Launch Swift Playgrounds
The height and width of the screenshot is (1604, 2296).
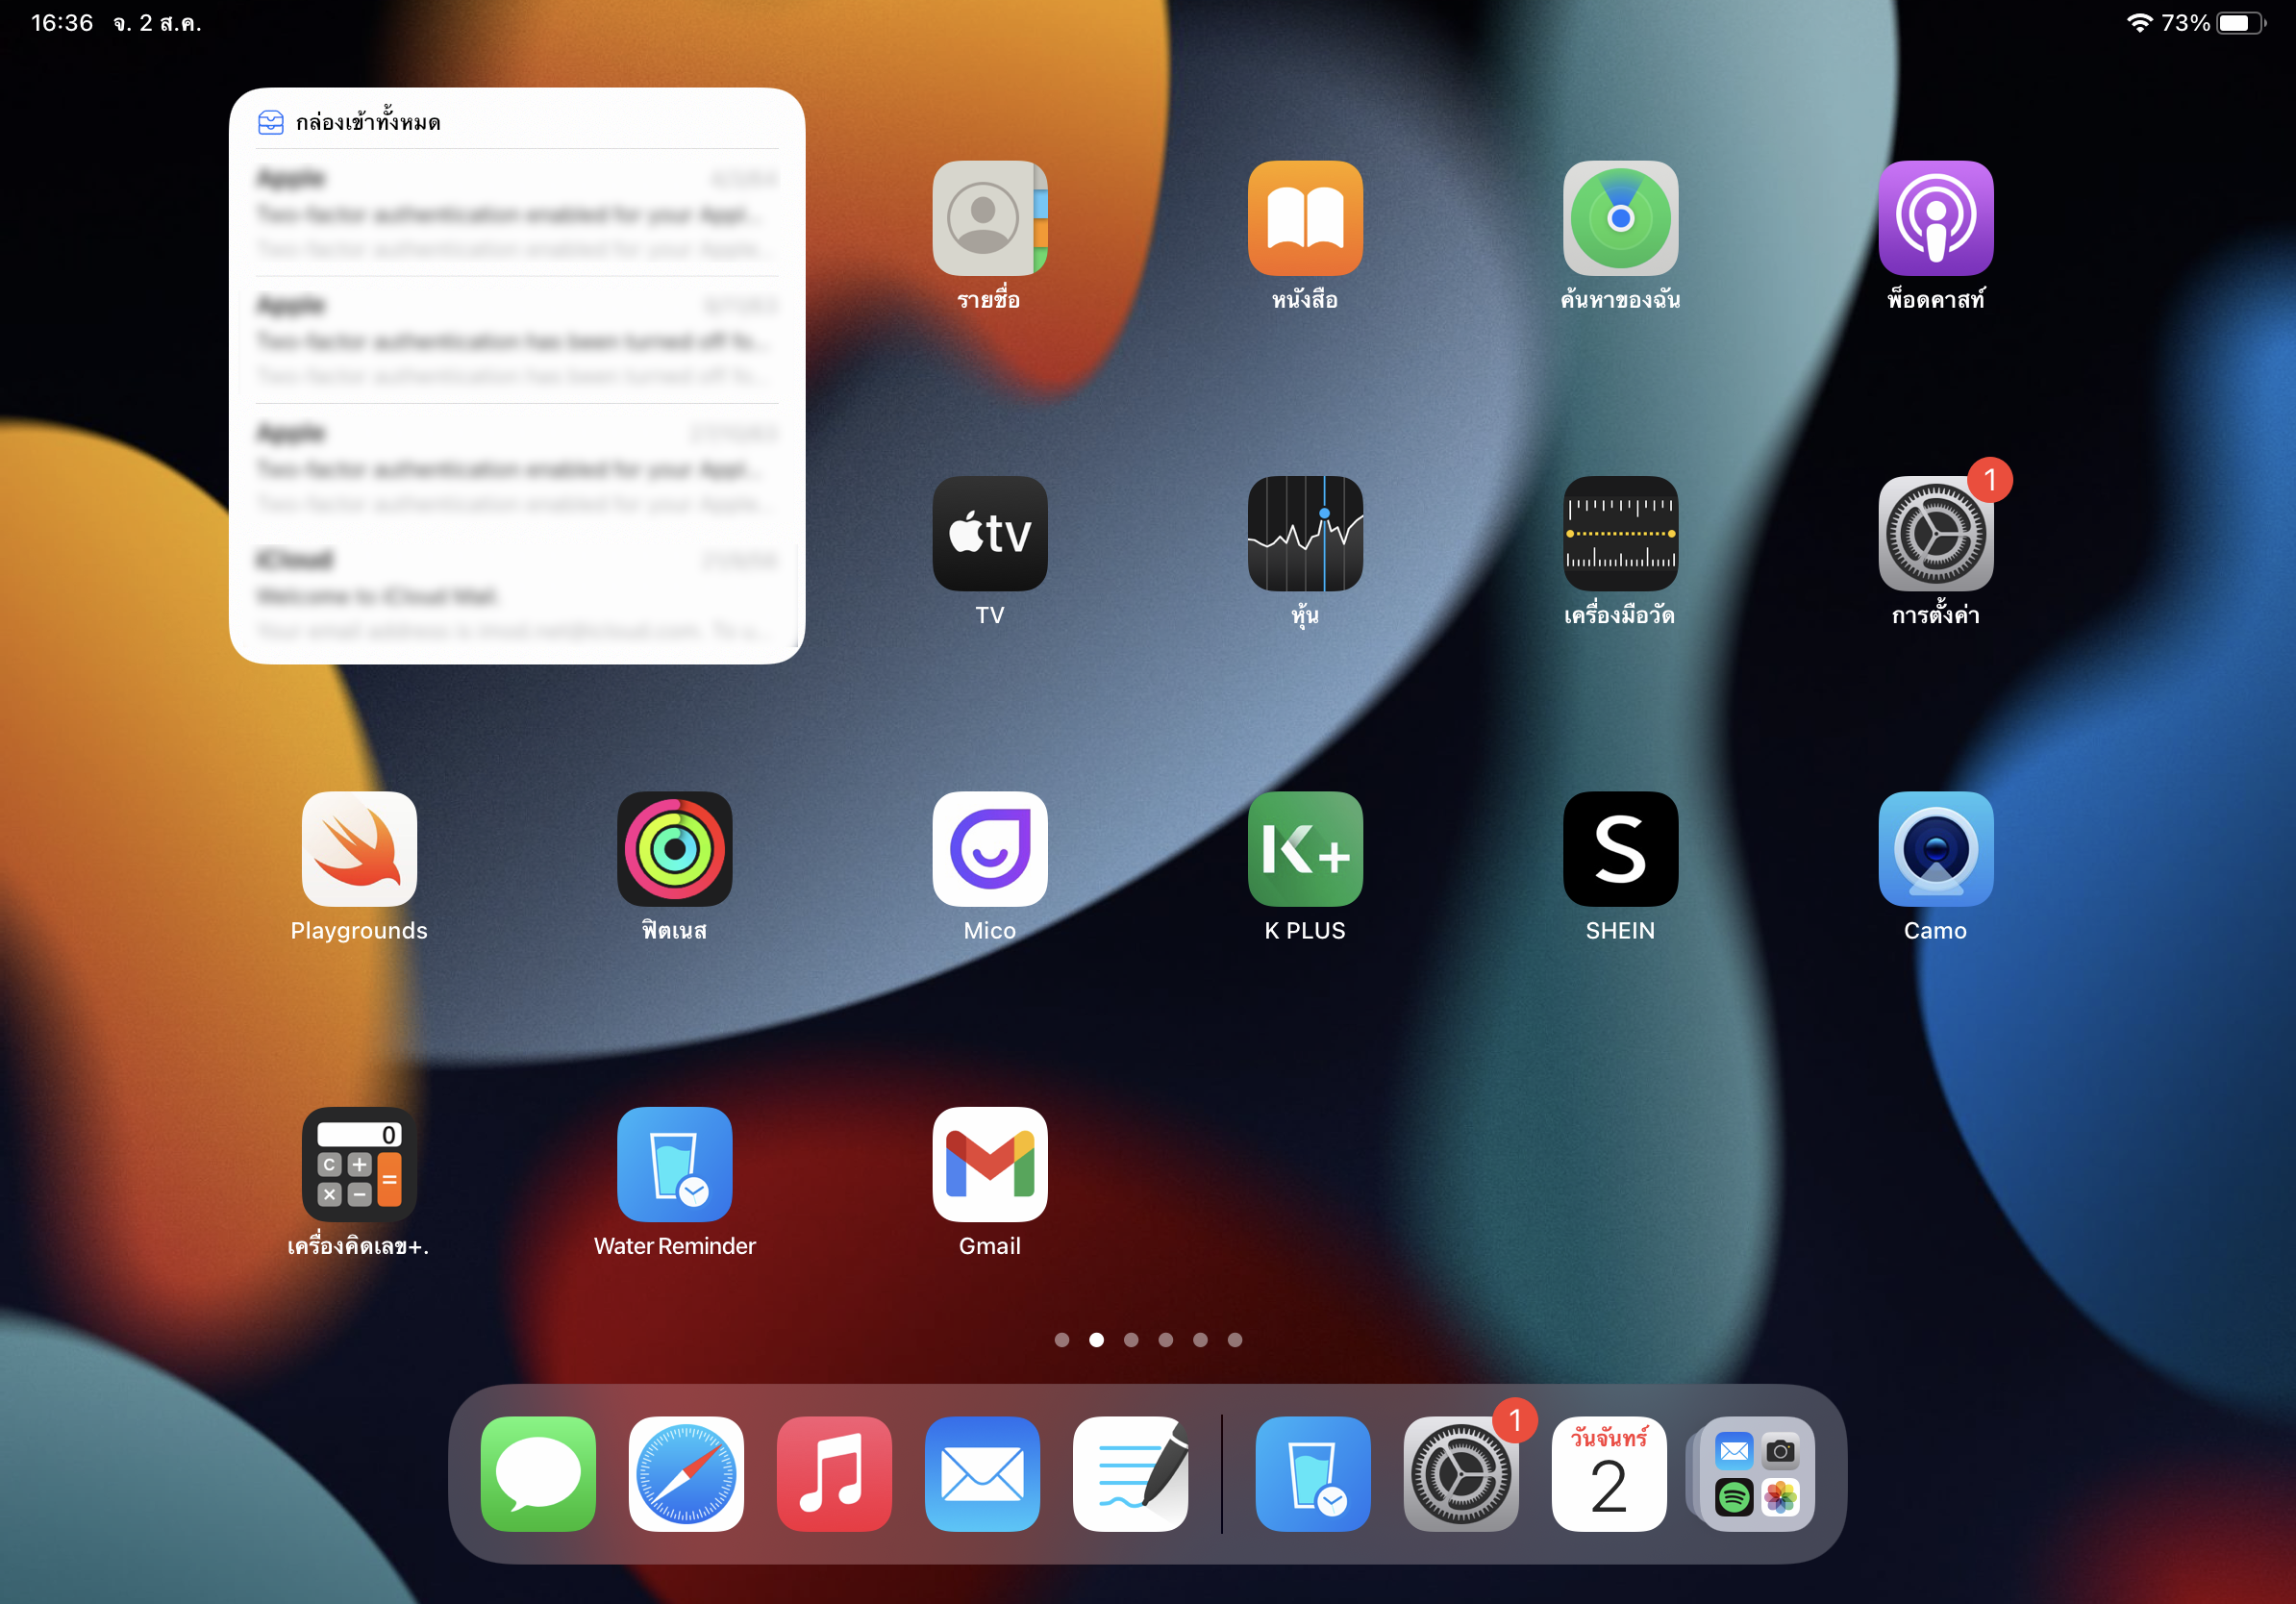359,849
